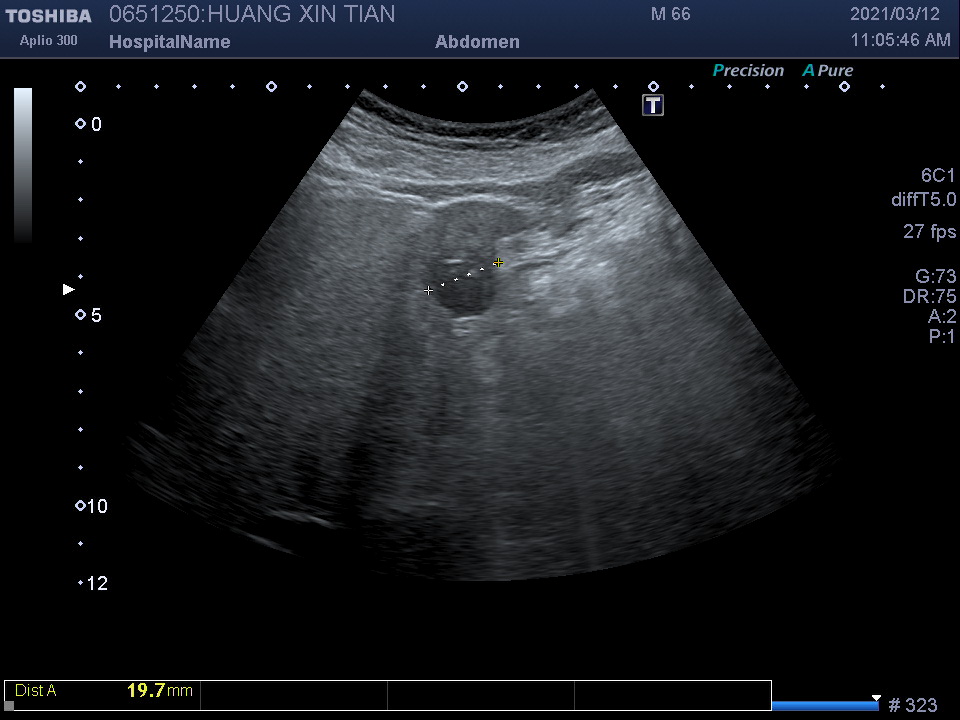Toggle the APure imaging indicator
Image resolution: width=960 pixels, height=720 pixels.
point(828,70)
